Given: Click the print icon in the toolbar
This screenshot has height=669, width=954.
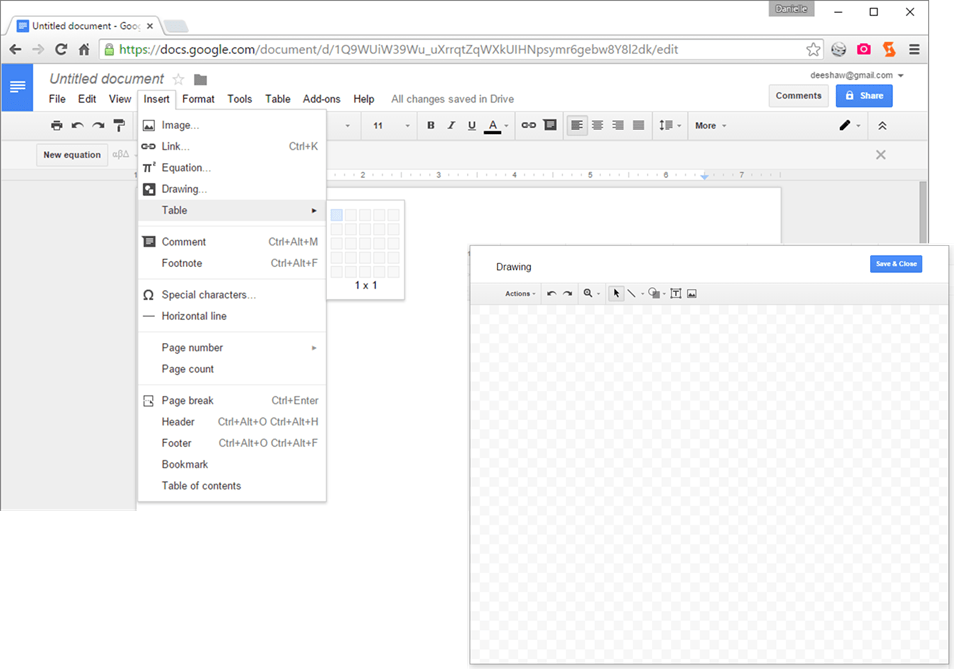Looking at the screenshot, I should pyautogui.click(x=57, y=125).
